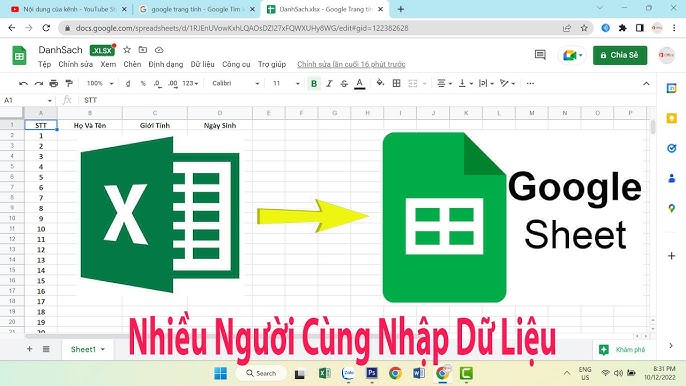The height and width of the screenshot is (386, 686).
Task: Open the Tệp menu
Action: [x=44, y=64]
